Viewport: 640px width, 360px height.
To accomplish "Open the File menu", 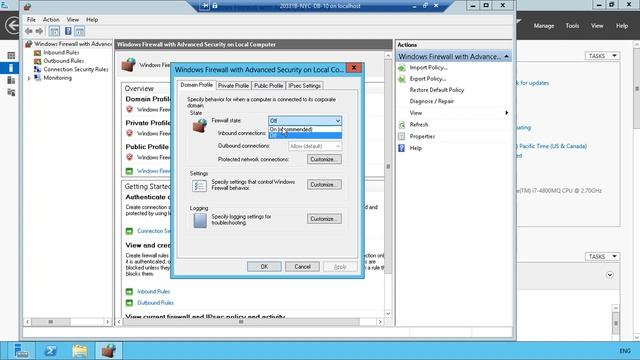I will [x=31, y=20].
